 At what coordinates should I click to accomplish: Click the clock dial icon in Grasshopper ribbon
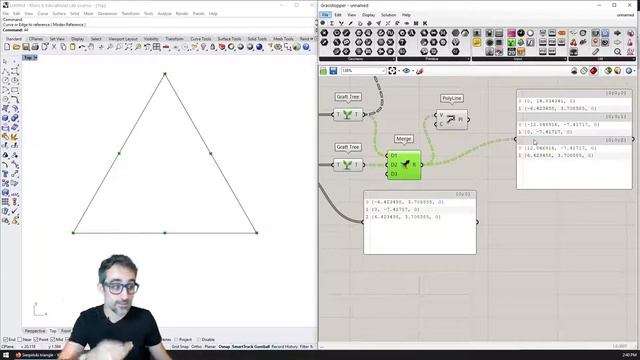[521, 33]
